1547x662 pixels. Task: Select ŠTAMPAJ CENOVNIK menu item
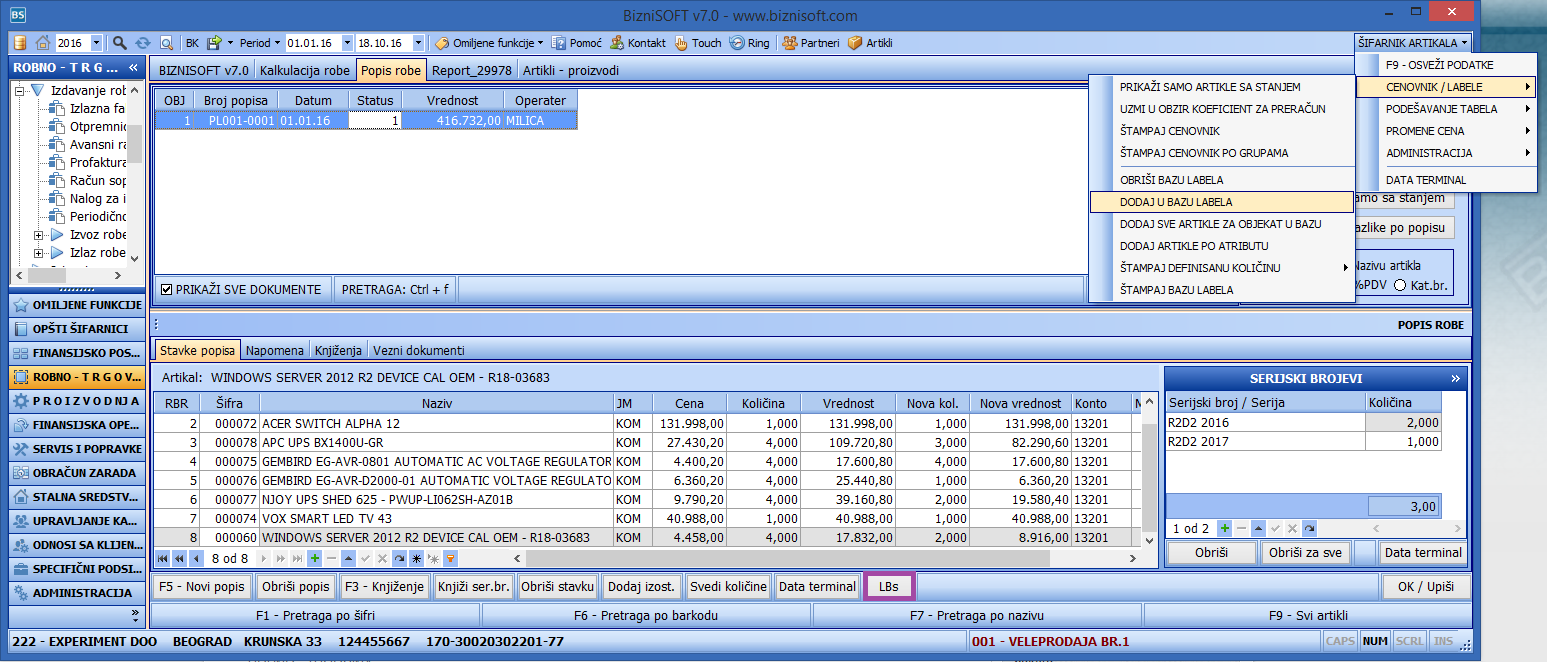point(1221,131)
